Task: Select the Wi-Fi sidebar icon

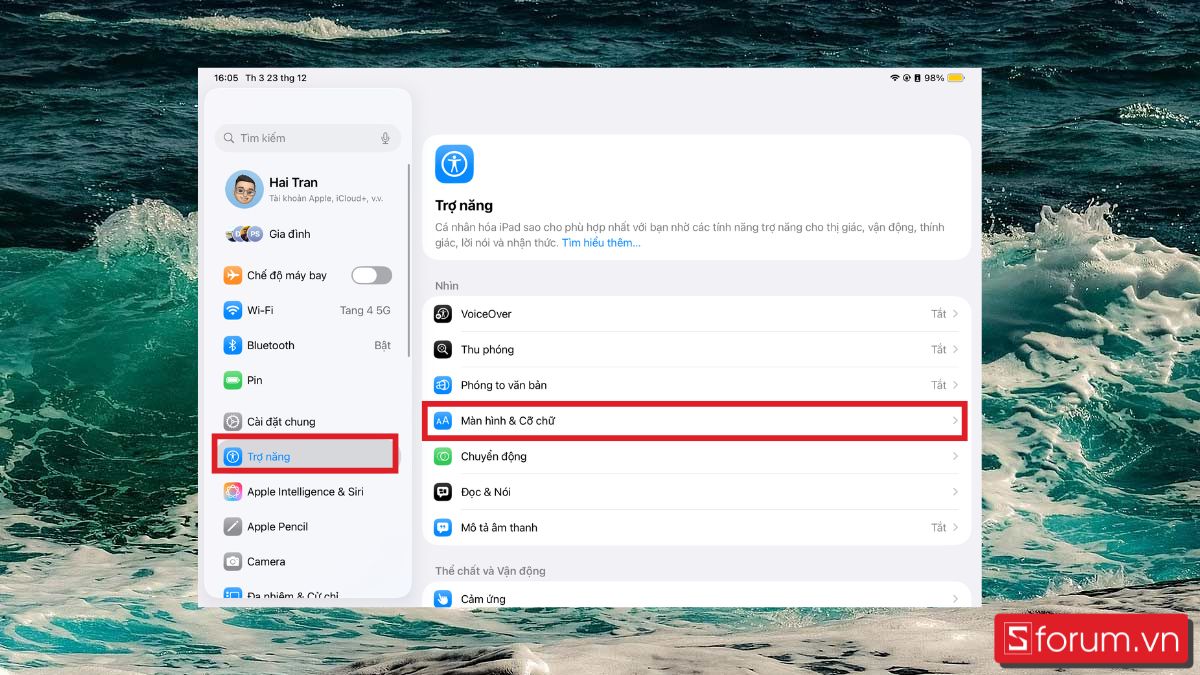Action: pos(233,310)
